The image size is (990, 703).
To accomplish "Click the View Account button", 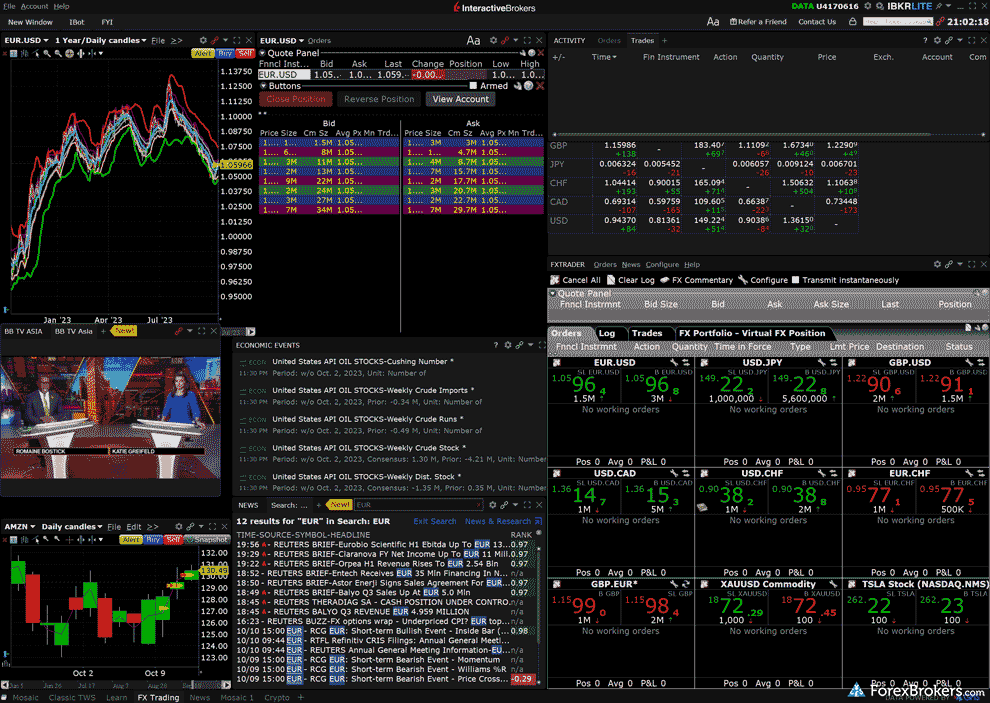I will click(460, 99).
